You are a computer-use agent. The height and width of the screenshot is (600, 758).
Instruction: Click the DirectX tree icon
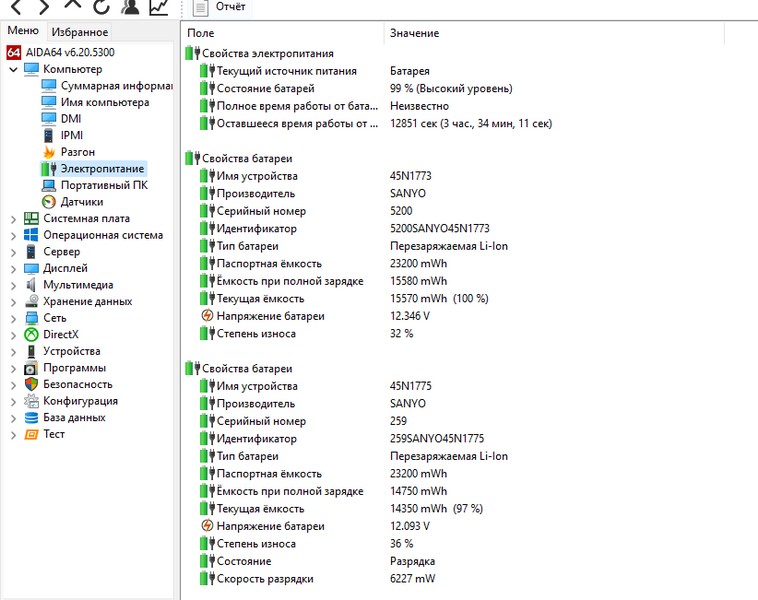32,335
